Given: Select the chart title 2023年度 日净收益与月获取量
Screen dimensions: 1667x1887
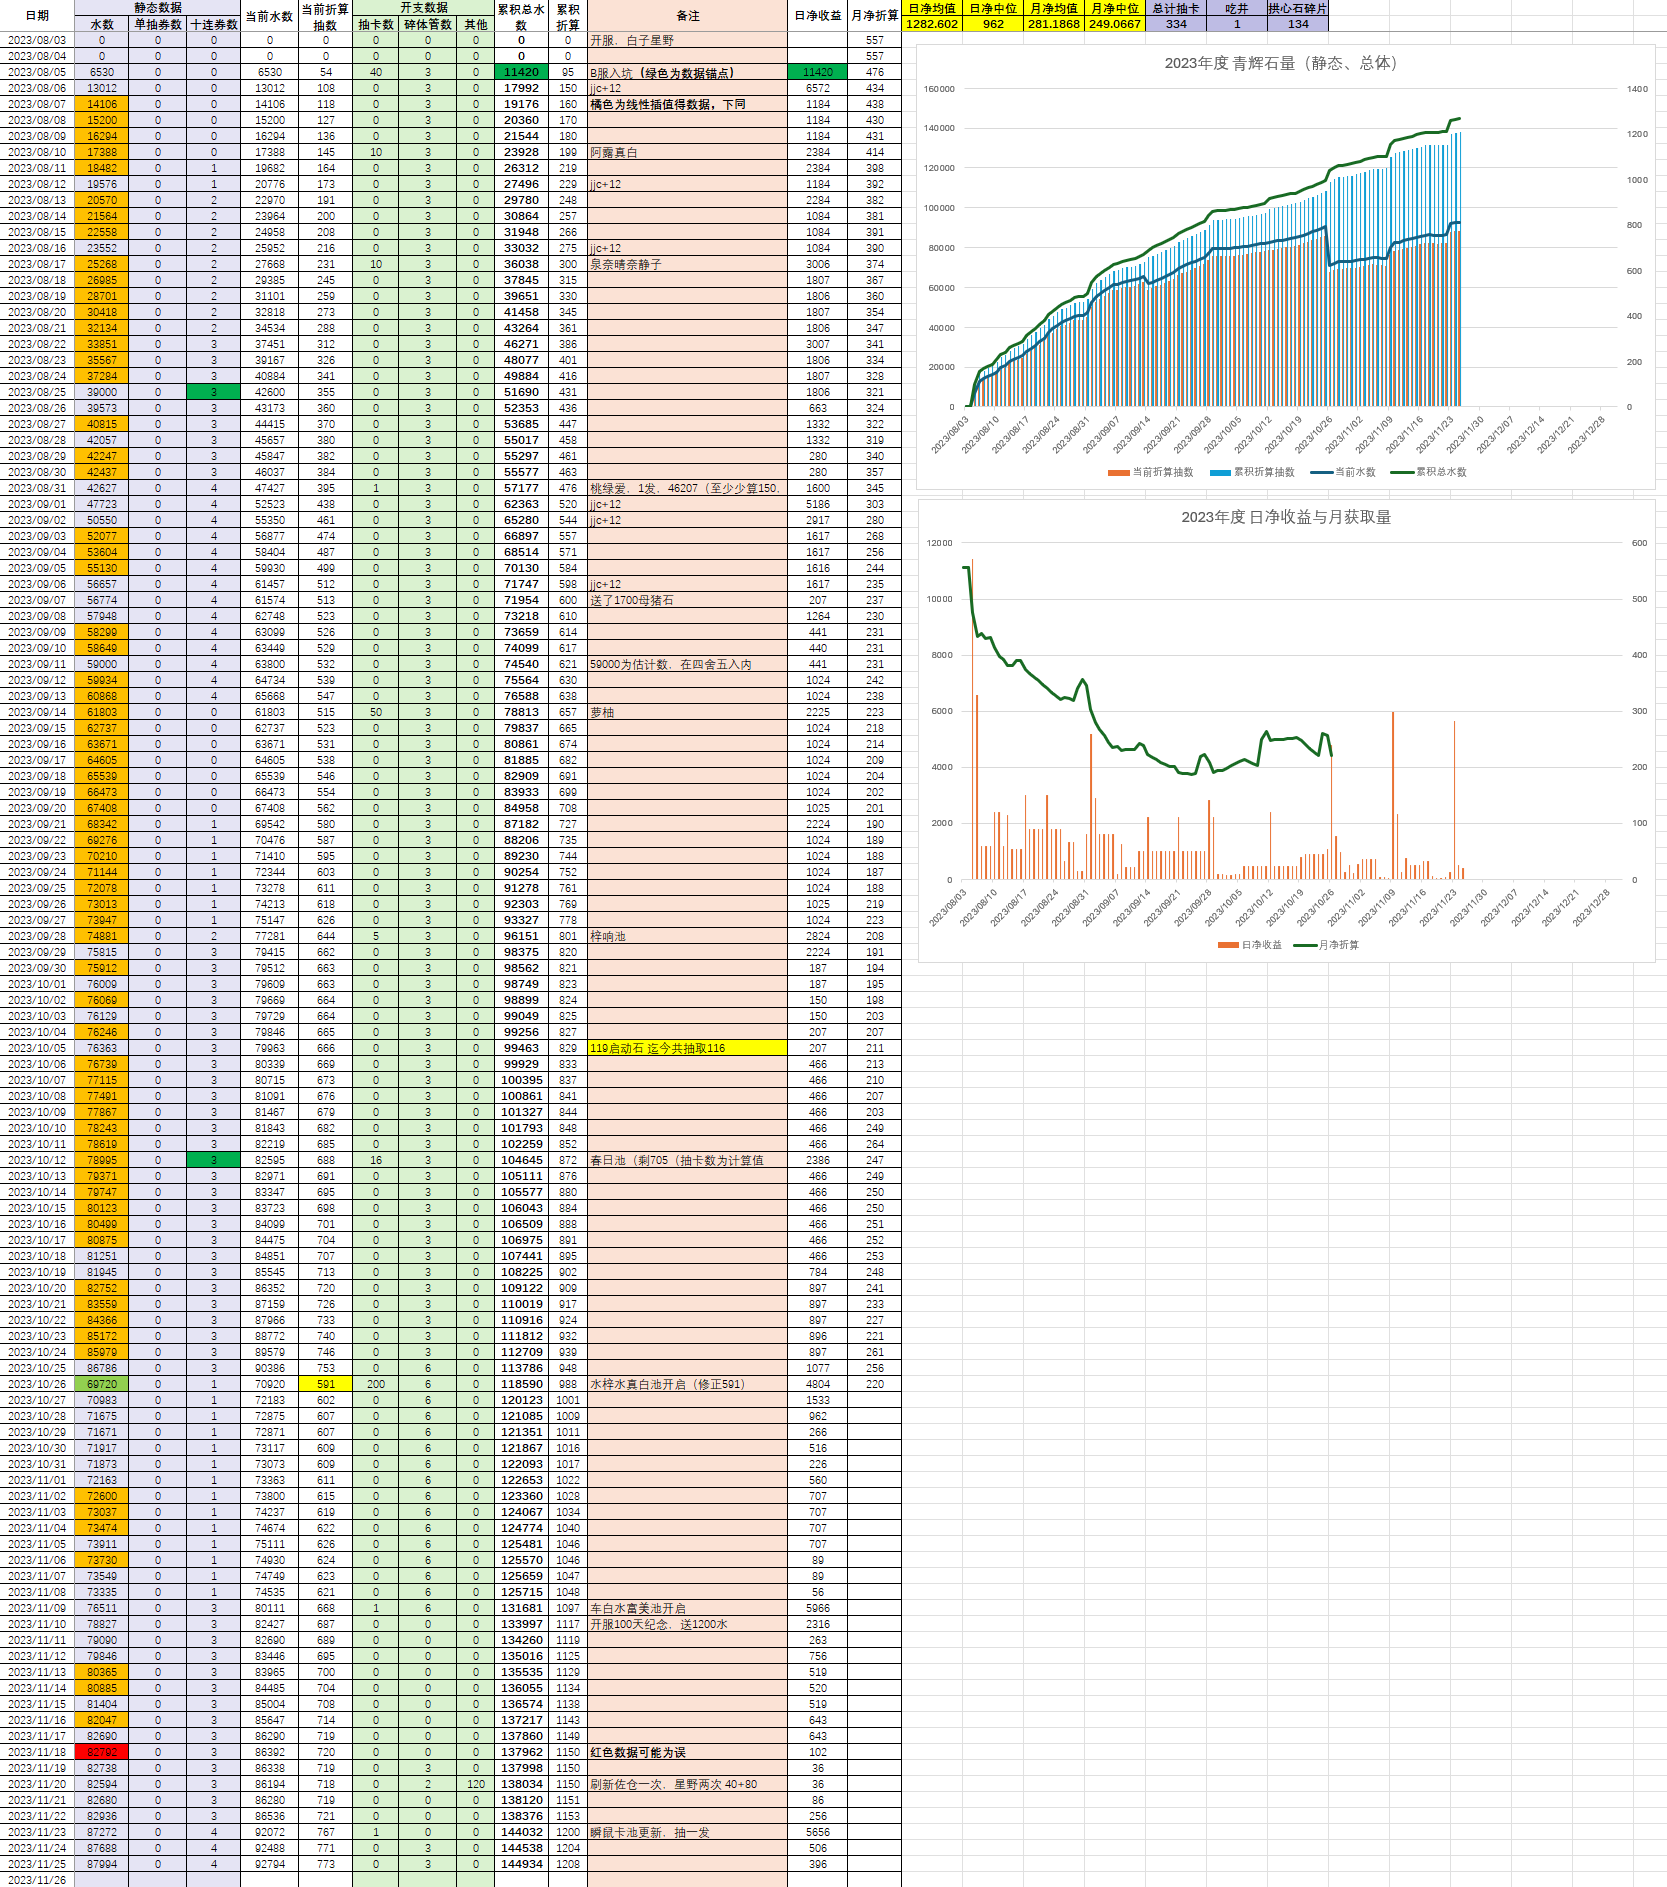Looking at the screenshot, I should (1286, 517).
